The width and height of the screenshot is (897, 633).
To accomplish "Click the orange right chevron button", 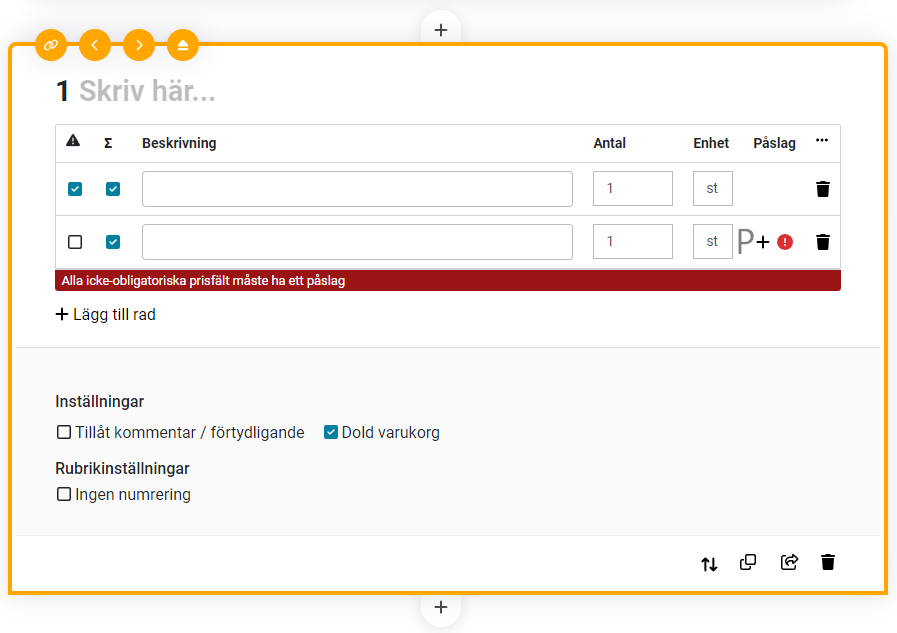I will click(x=139, y=45).
